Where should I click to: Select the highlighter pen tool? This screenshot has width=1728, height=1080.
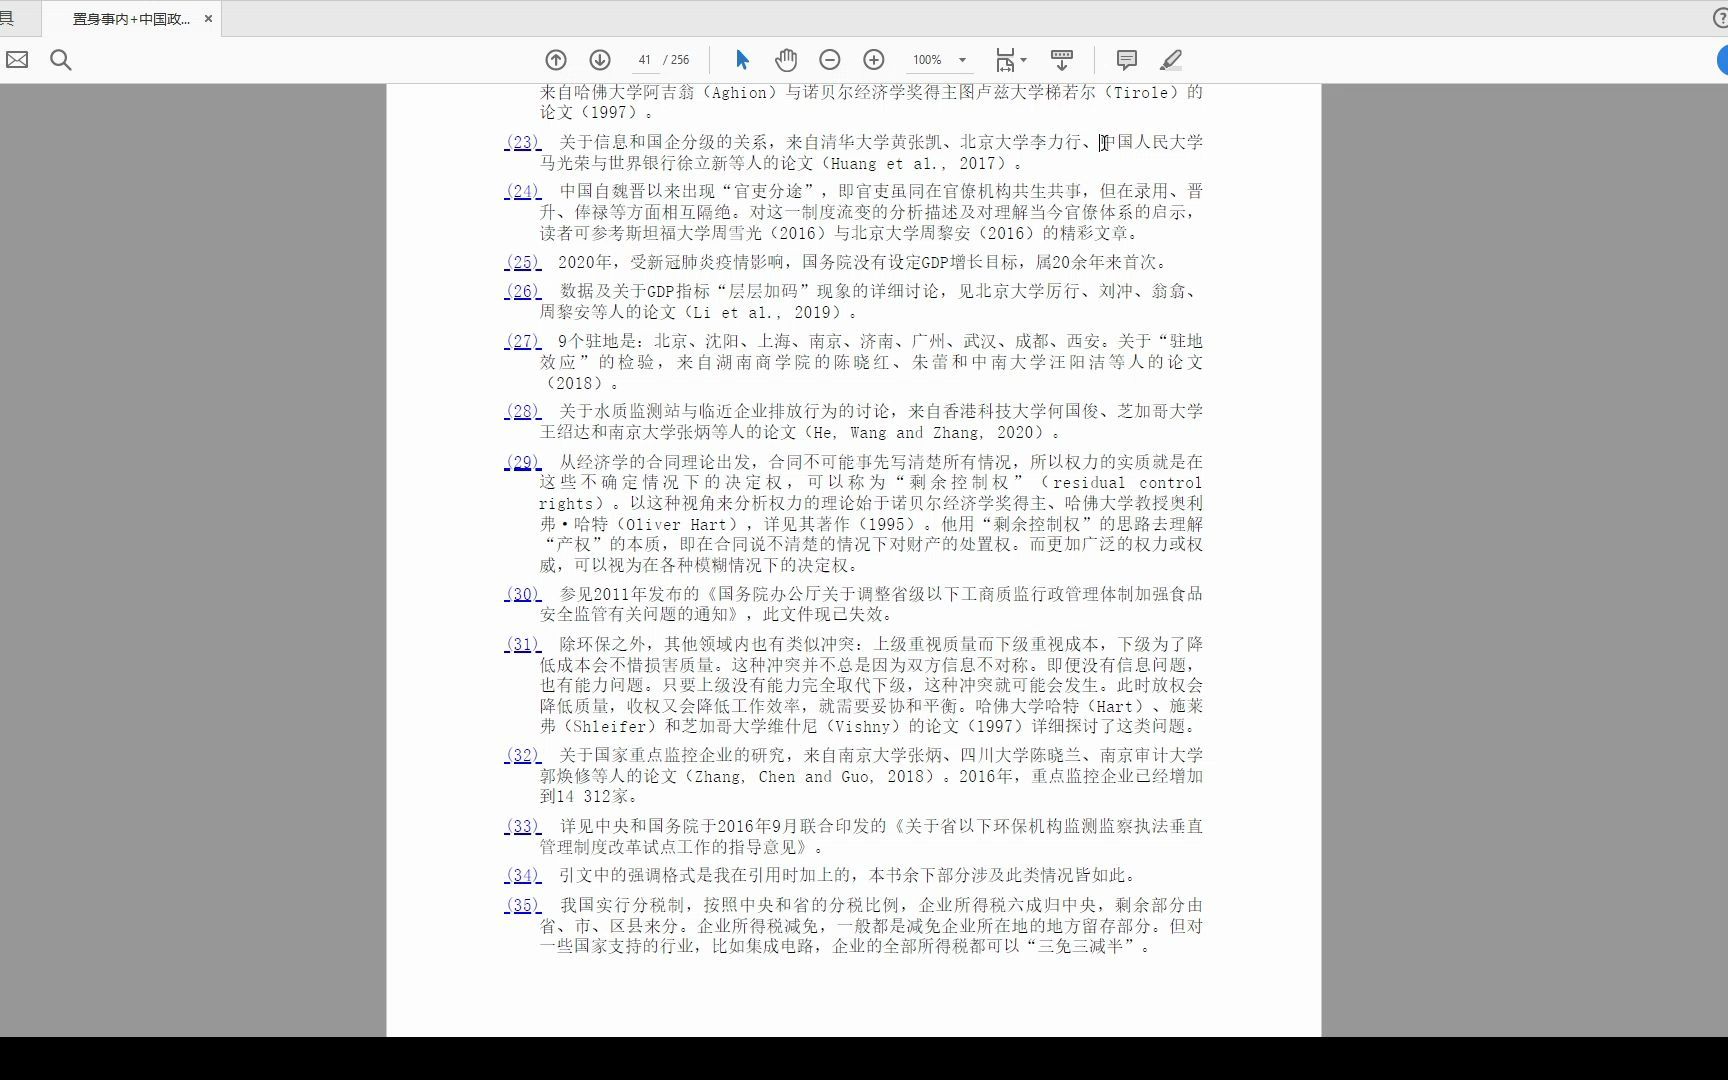1171,60
